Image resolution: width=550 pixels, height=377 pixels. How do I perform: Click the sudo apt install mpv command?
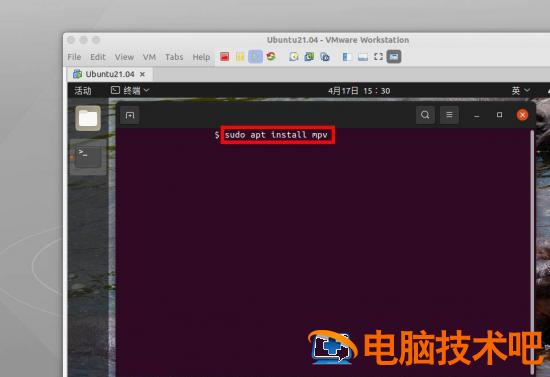pos(276,135)
